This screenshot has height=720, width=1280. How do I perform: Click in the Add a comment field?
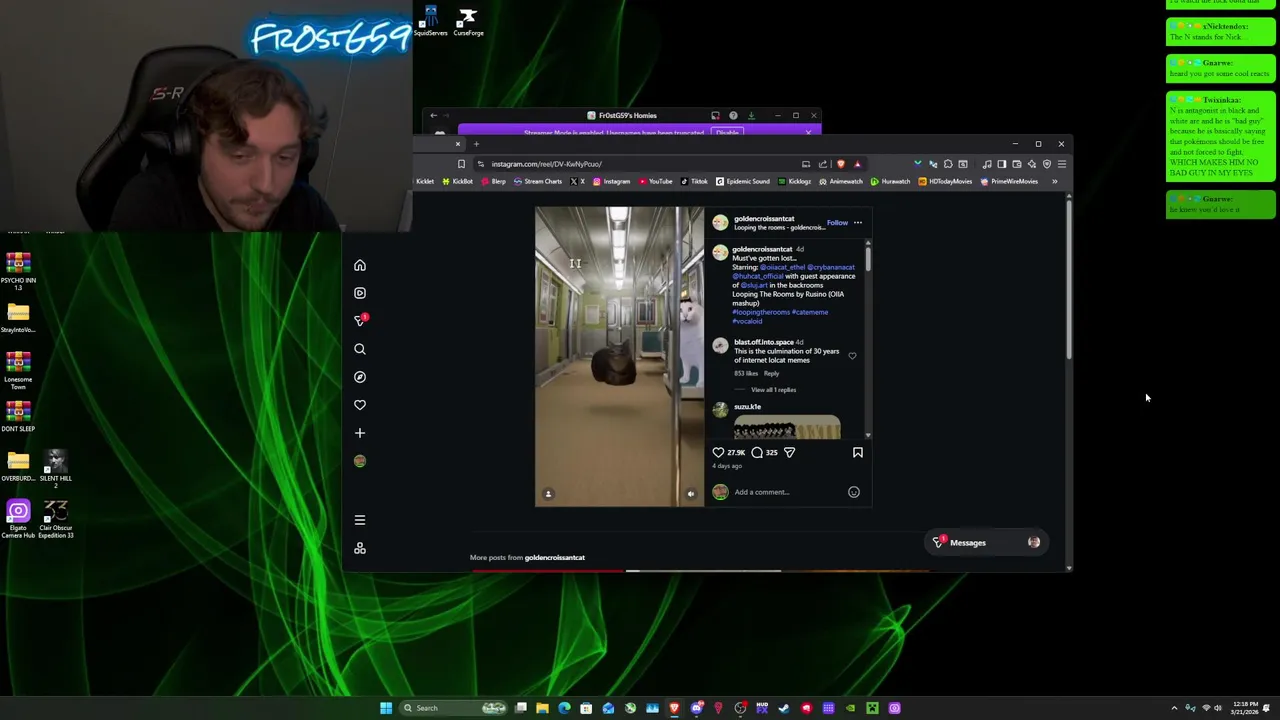788,492
